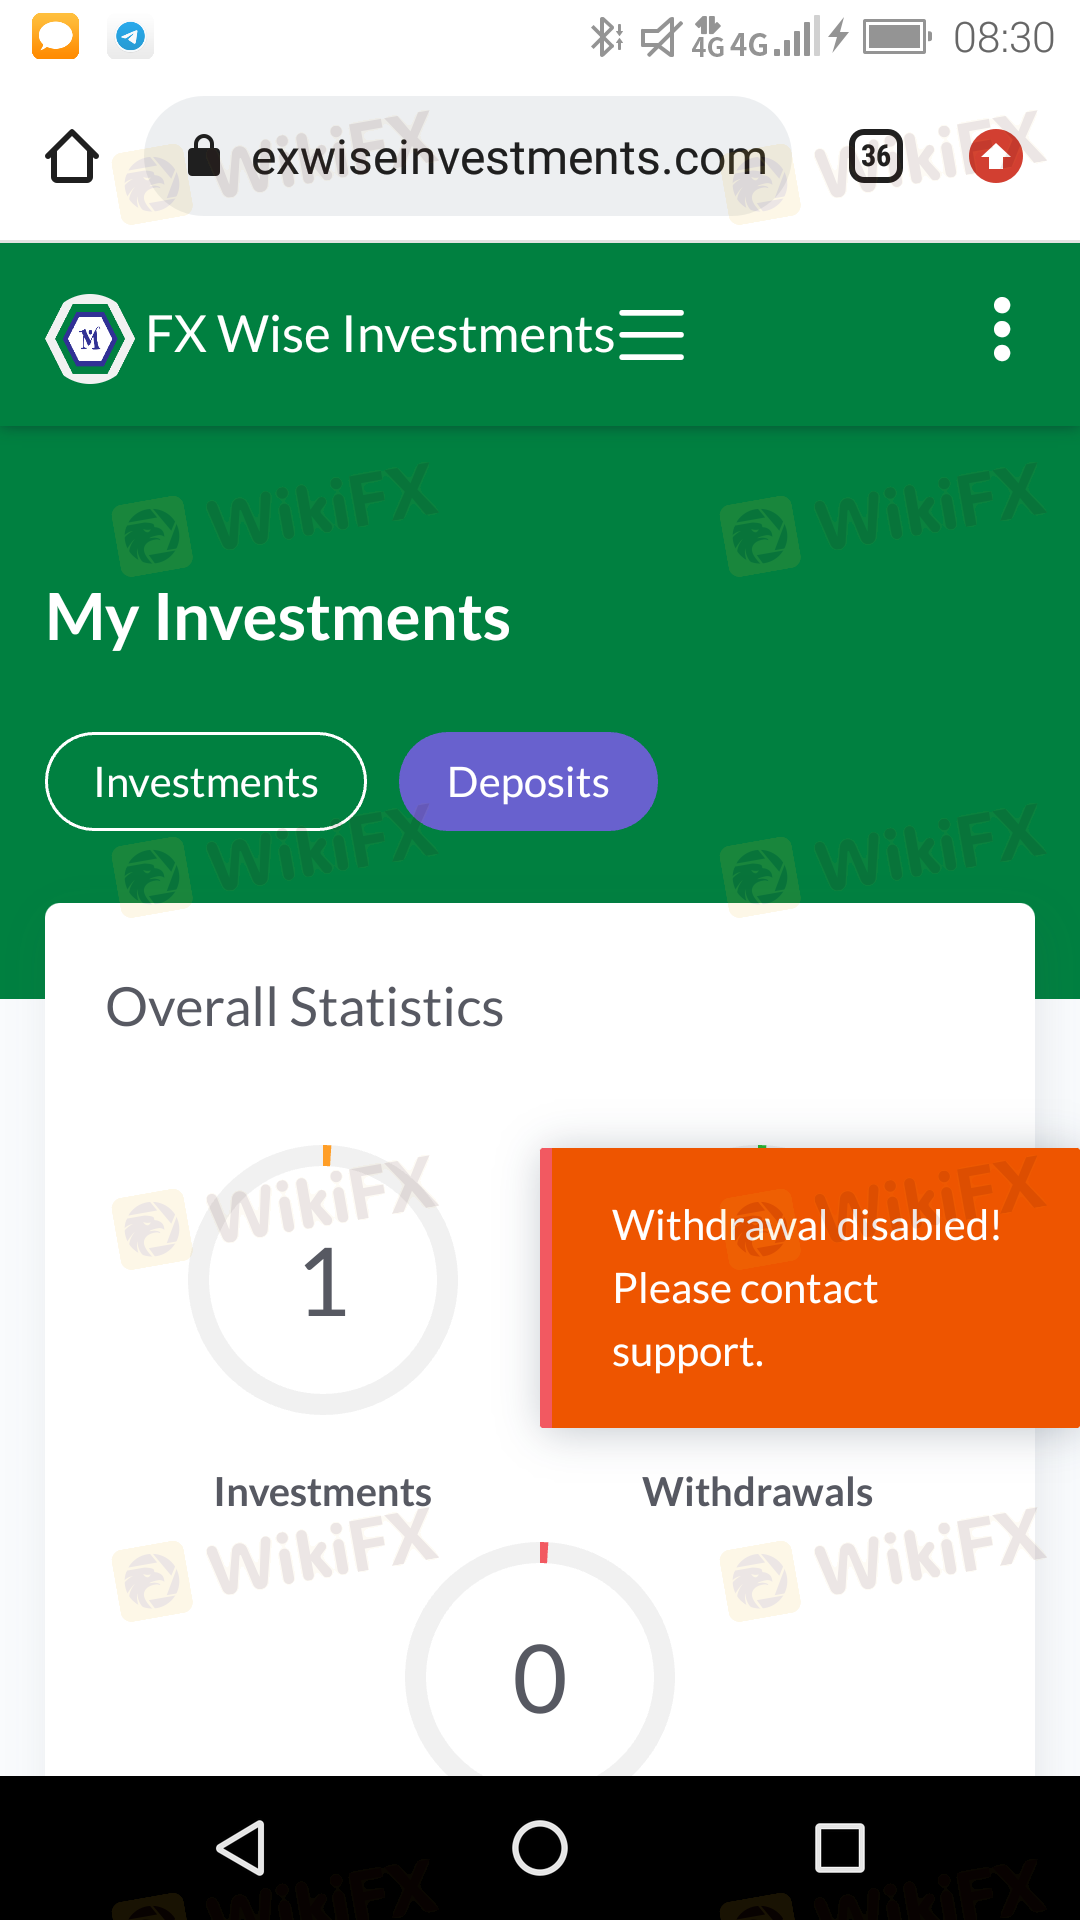Tap the red upload arrow icon
Image resolution: width=1080 pixels, height=1920 pixels.
[x=996, y=156]
